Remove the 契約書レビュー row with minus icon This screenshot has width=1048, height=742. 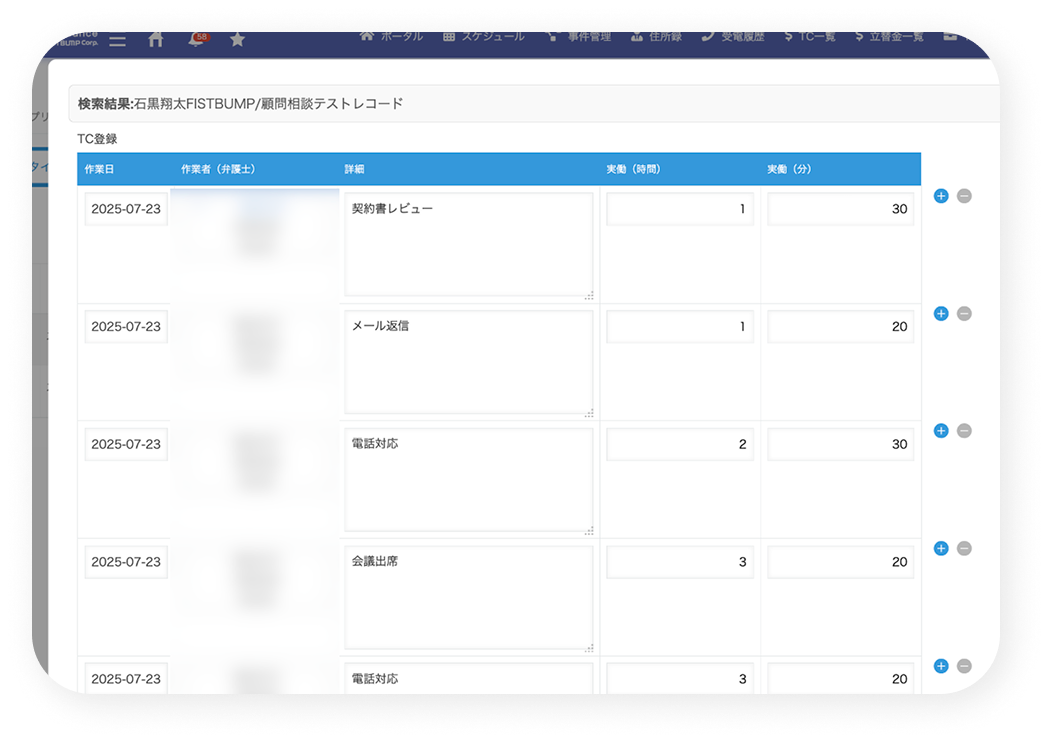[x=964, y=196]
